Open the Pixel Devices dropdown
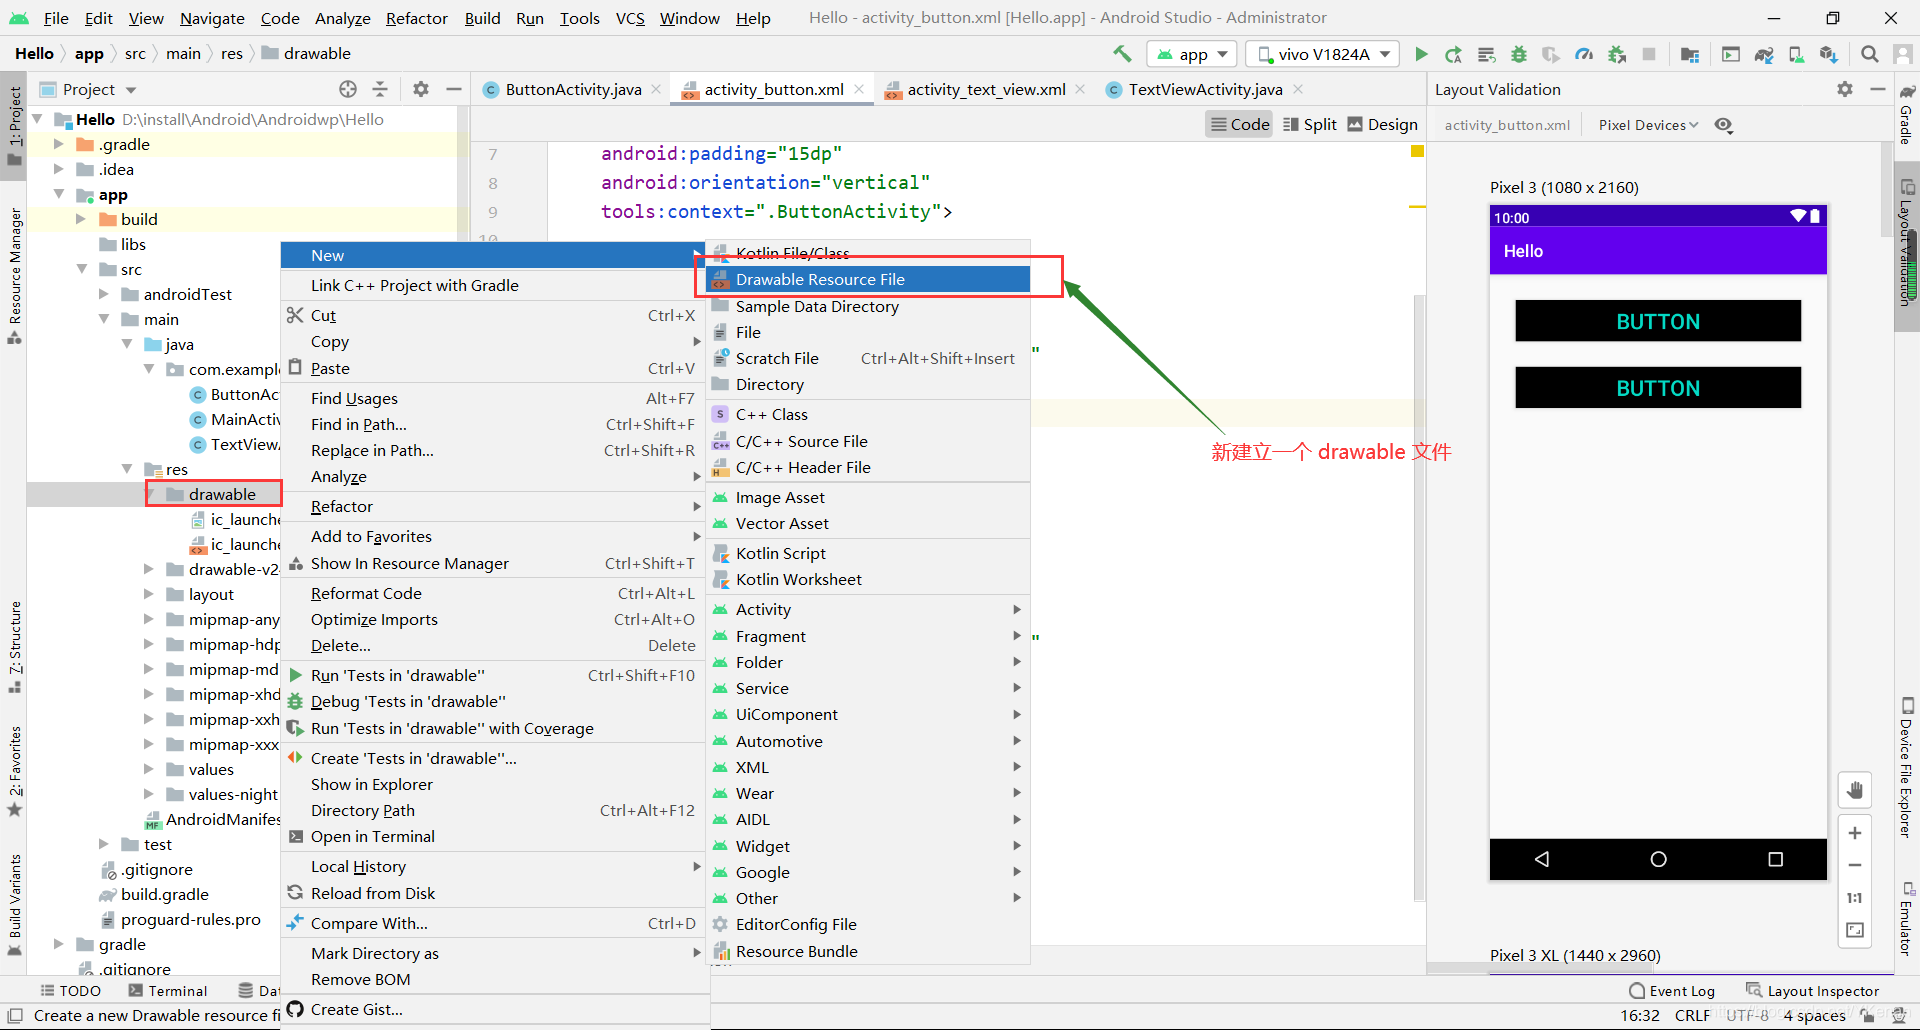 click(1648, 125)
